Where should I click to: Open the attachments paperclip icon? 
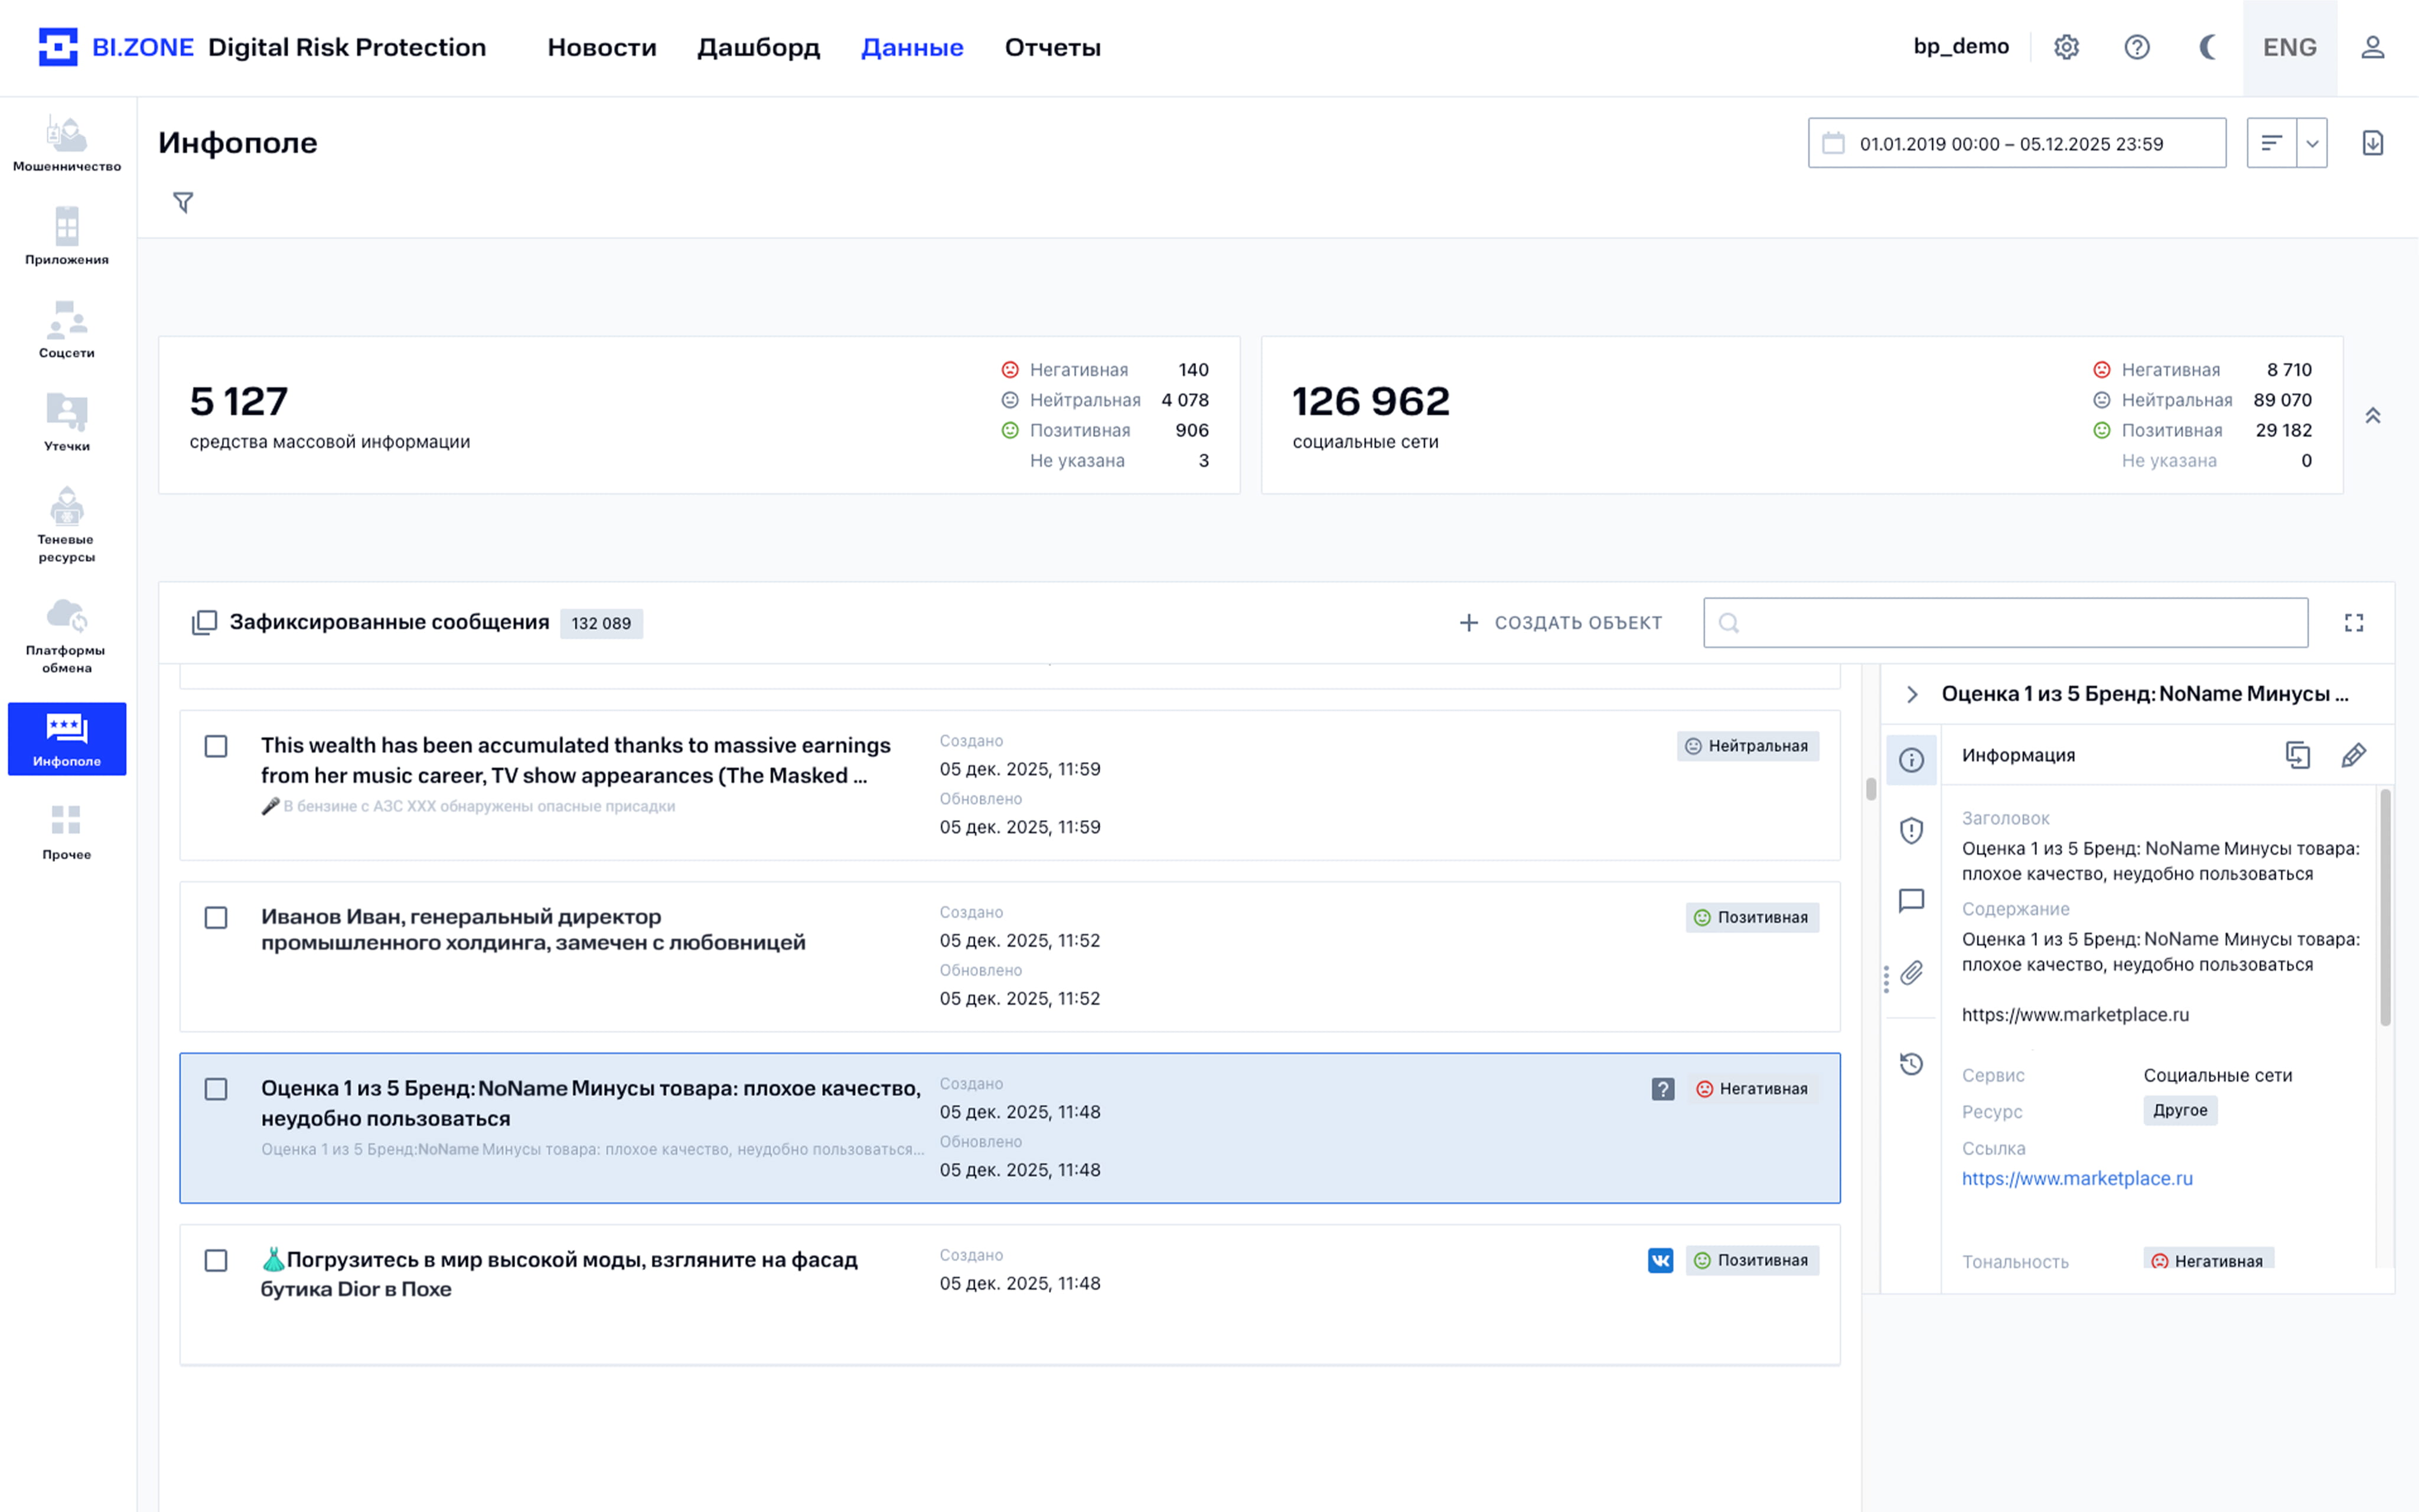pos(1910,973)
